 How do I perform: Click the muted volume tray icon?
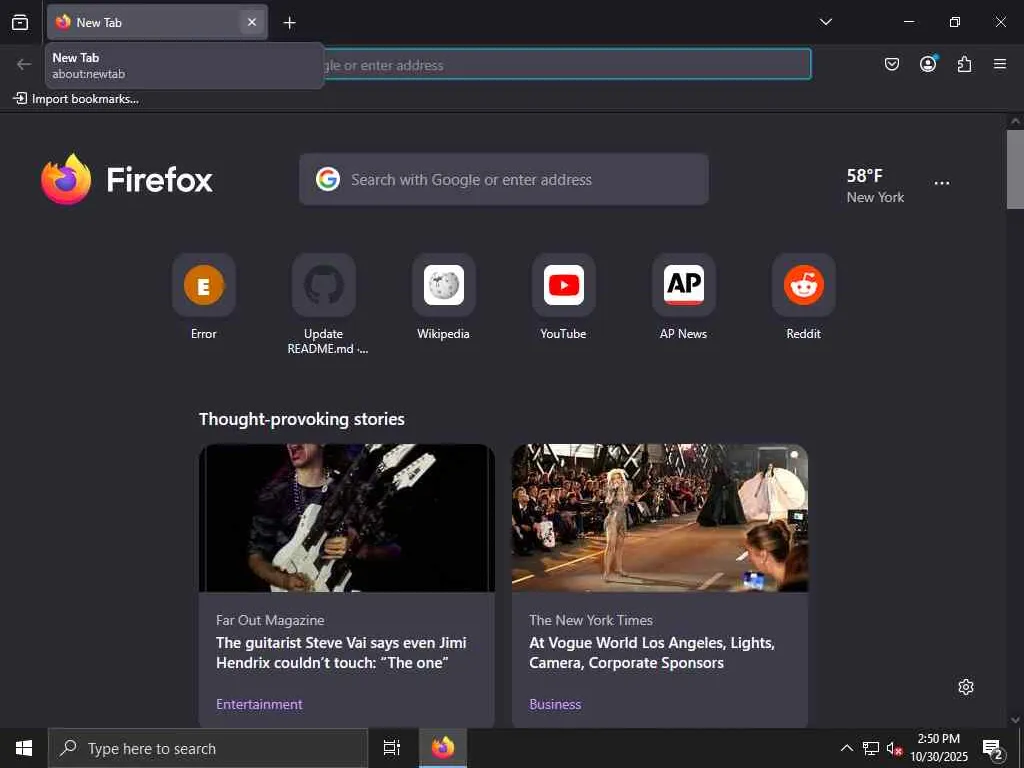tap(894, 748)
